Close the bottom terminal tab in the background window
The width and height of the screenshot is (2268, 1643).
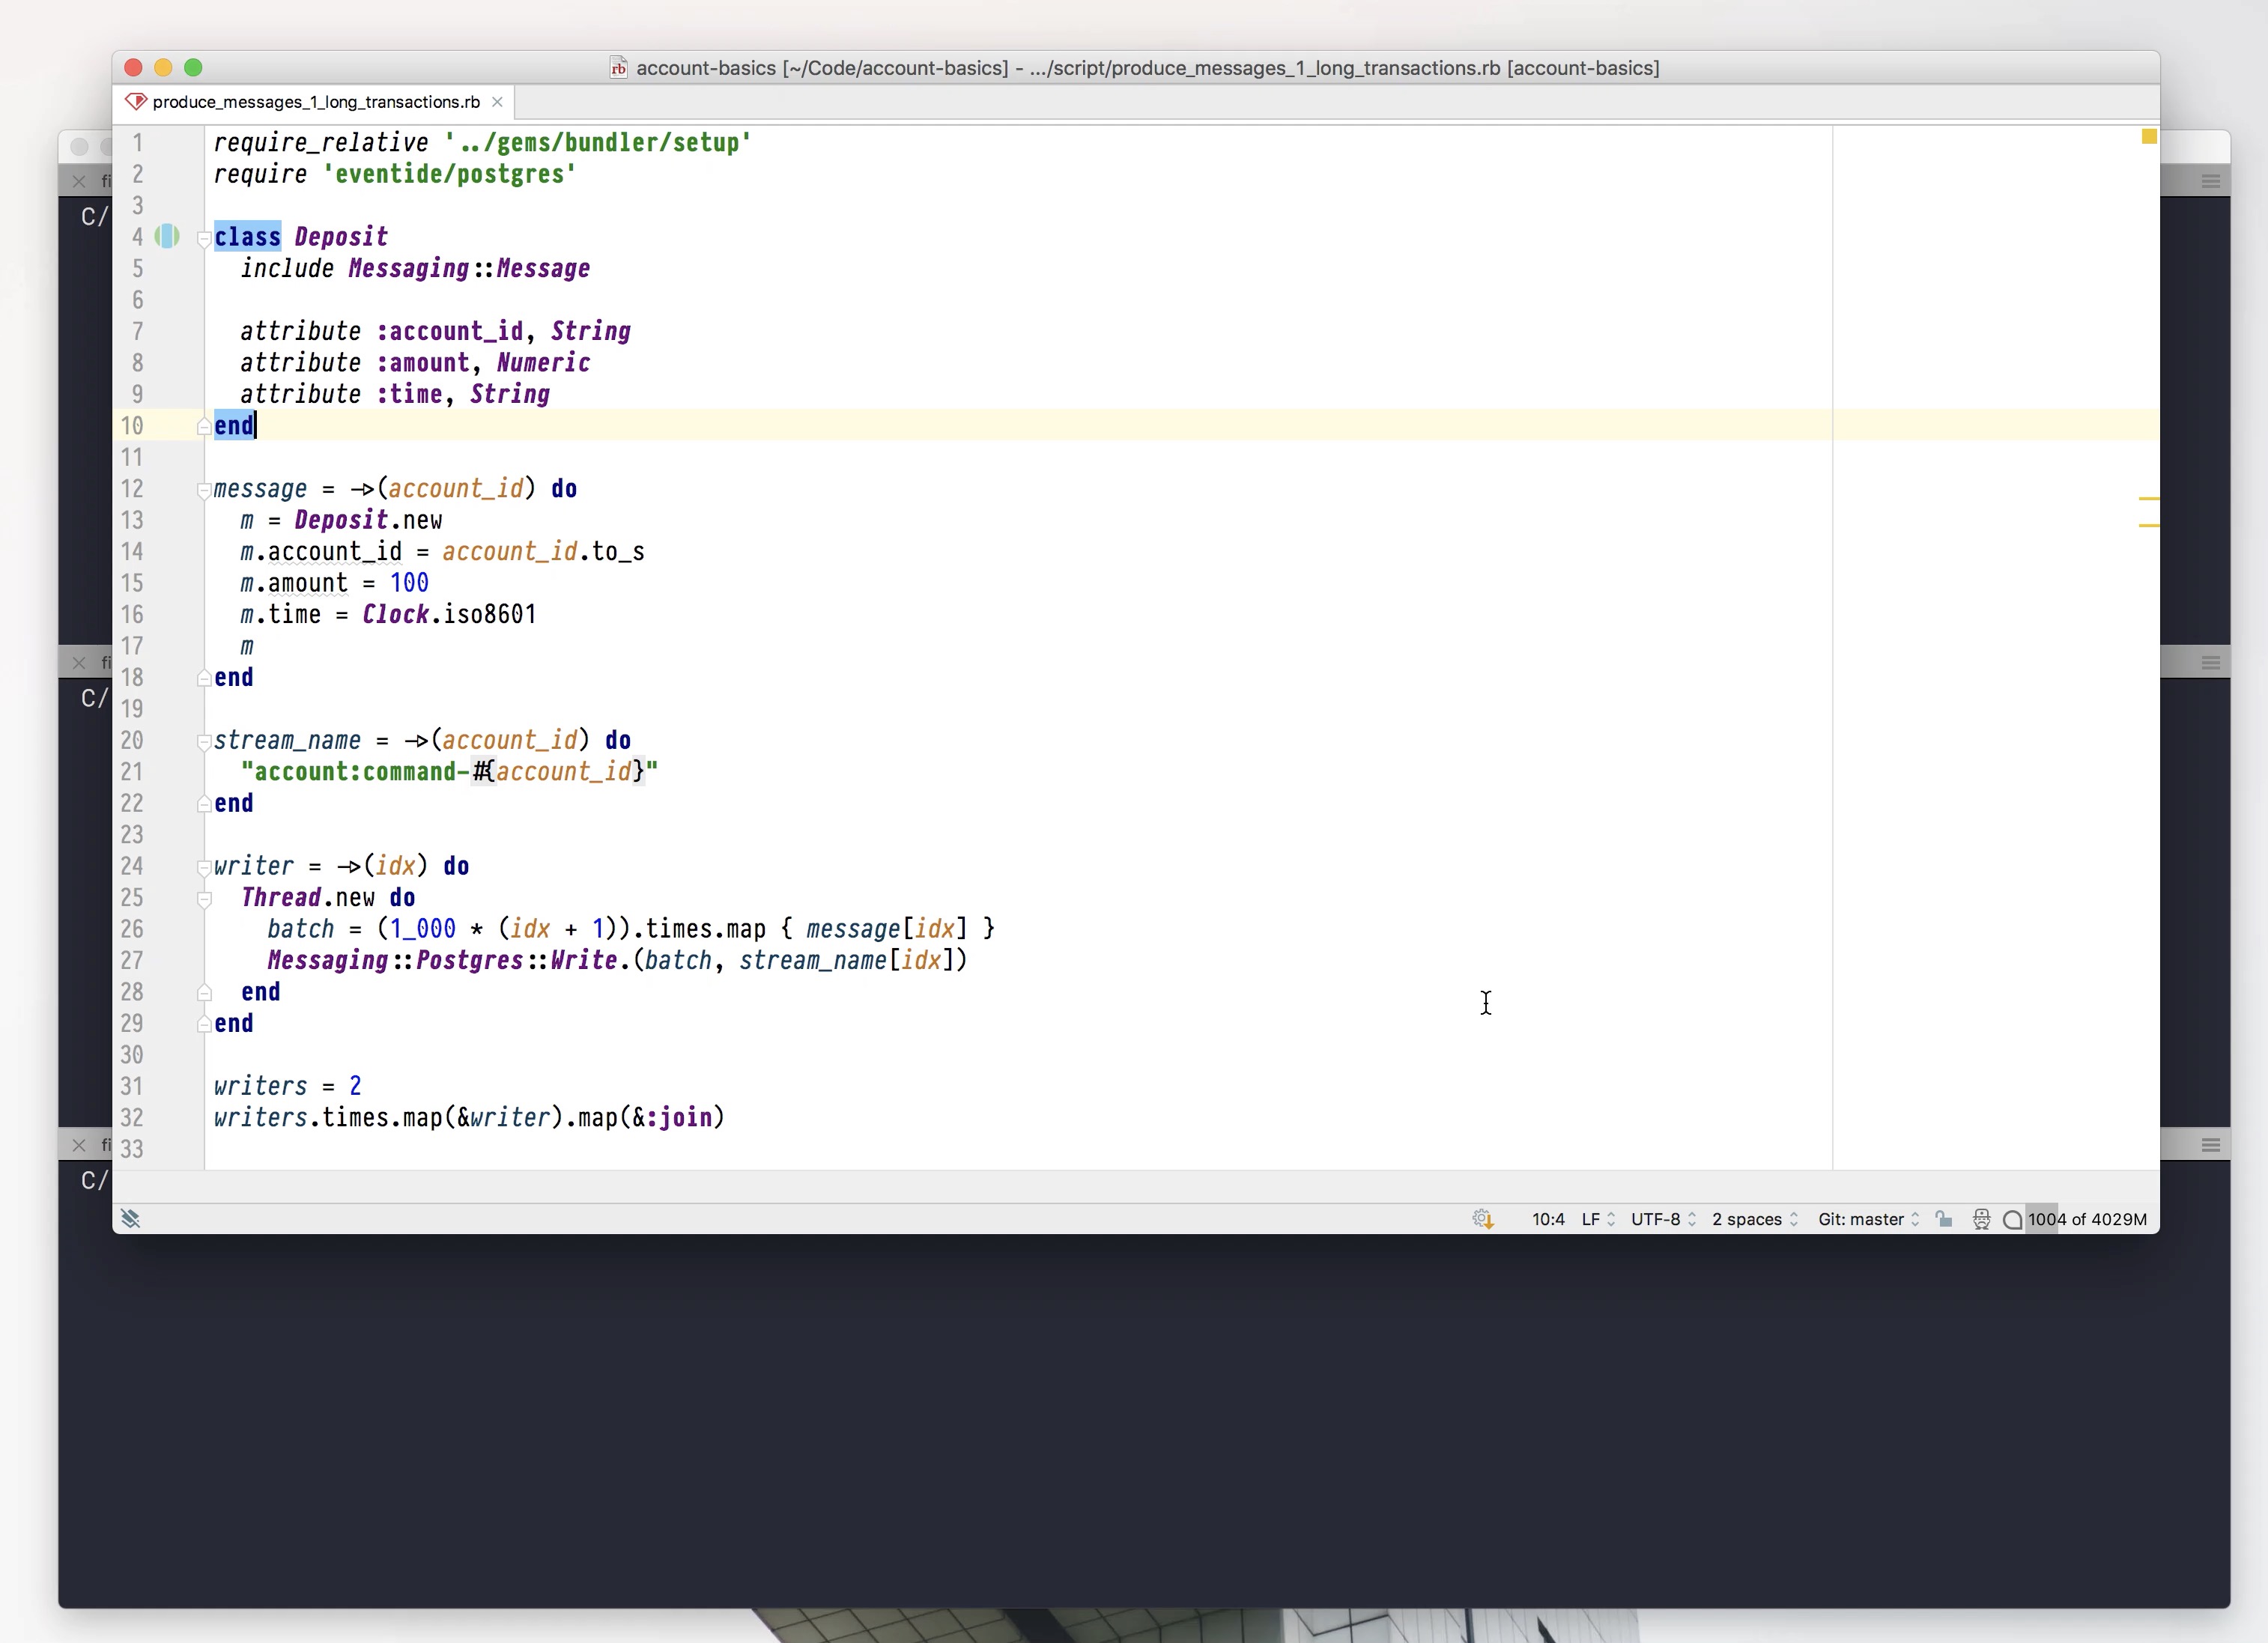[x=79, y=1145]
